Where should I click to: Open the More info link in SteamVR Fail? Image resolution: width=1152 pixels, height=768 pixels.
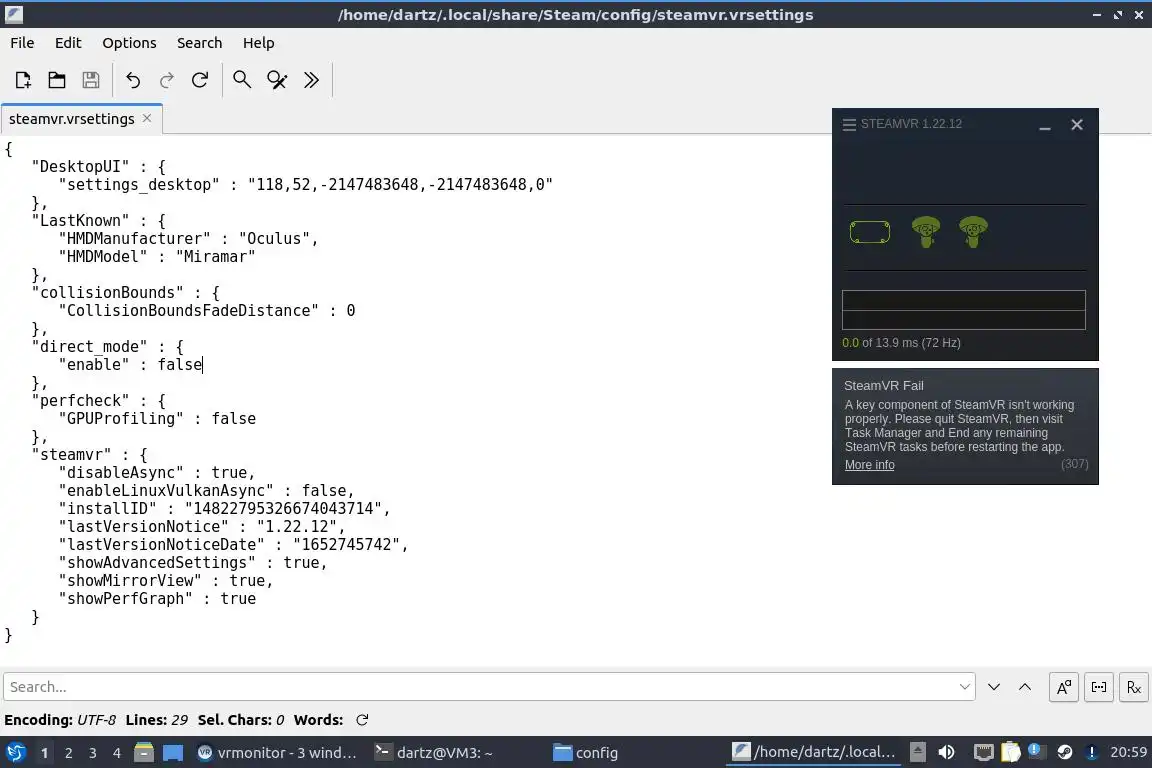[x=869, y=464]
